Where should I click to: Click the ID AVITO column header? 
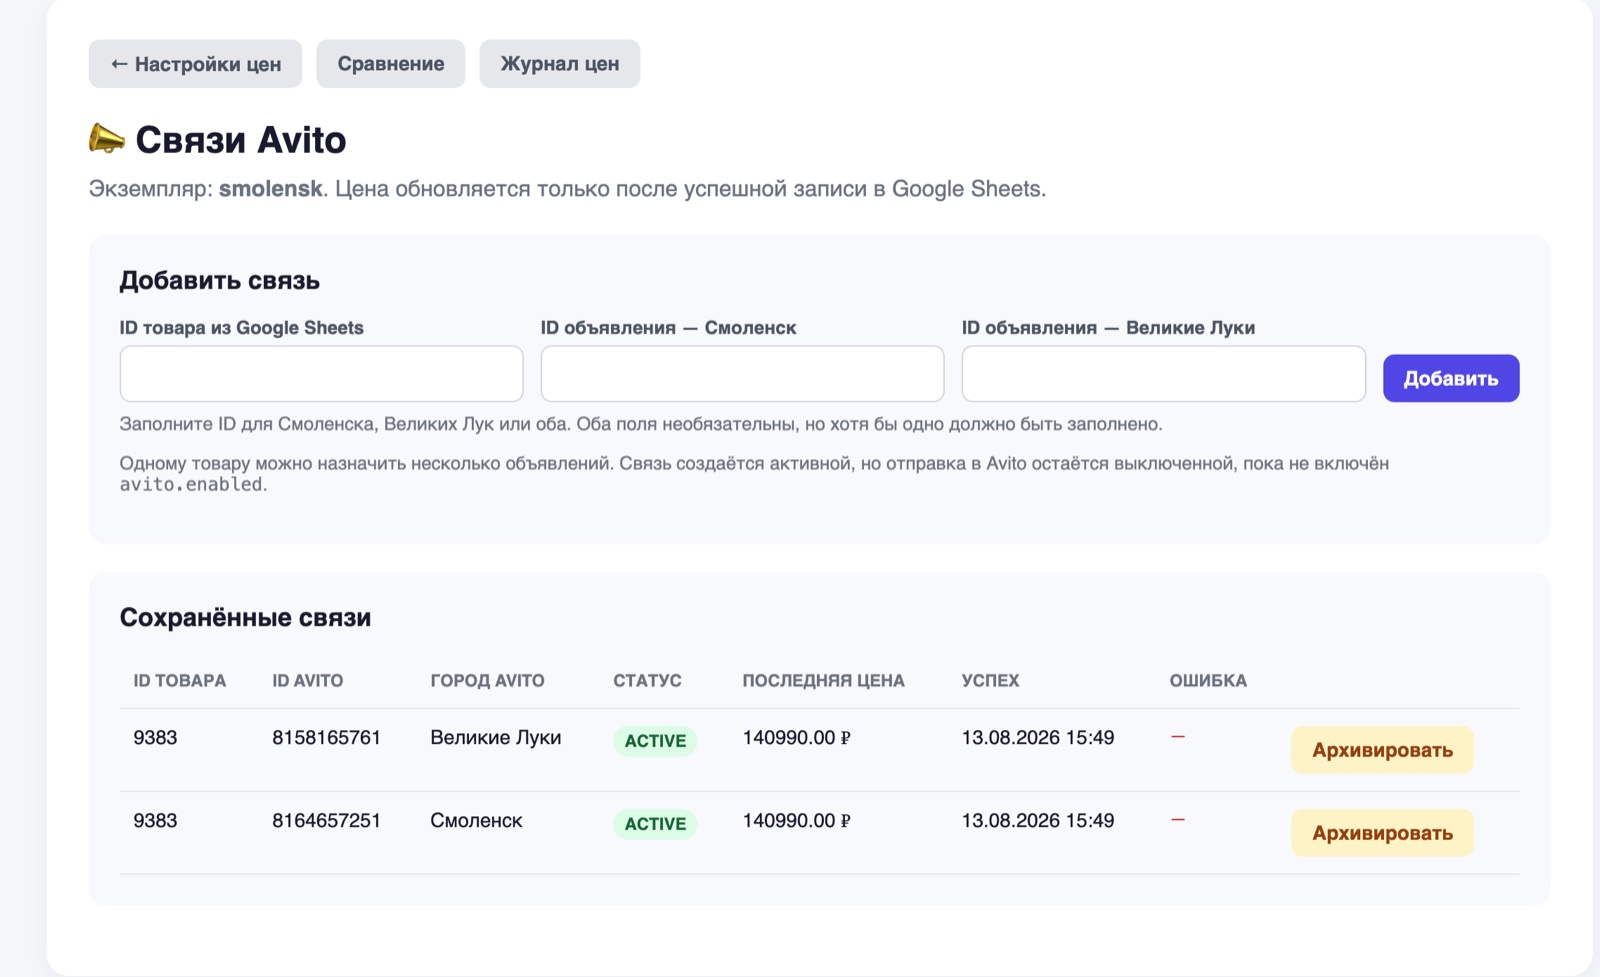click(x=308, y=681)
